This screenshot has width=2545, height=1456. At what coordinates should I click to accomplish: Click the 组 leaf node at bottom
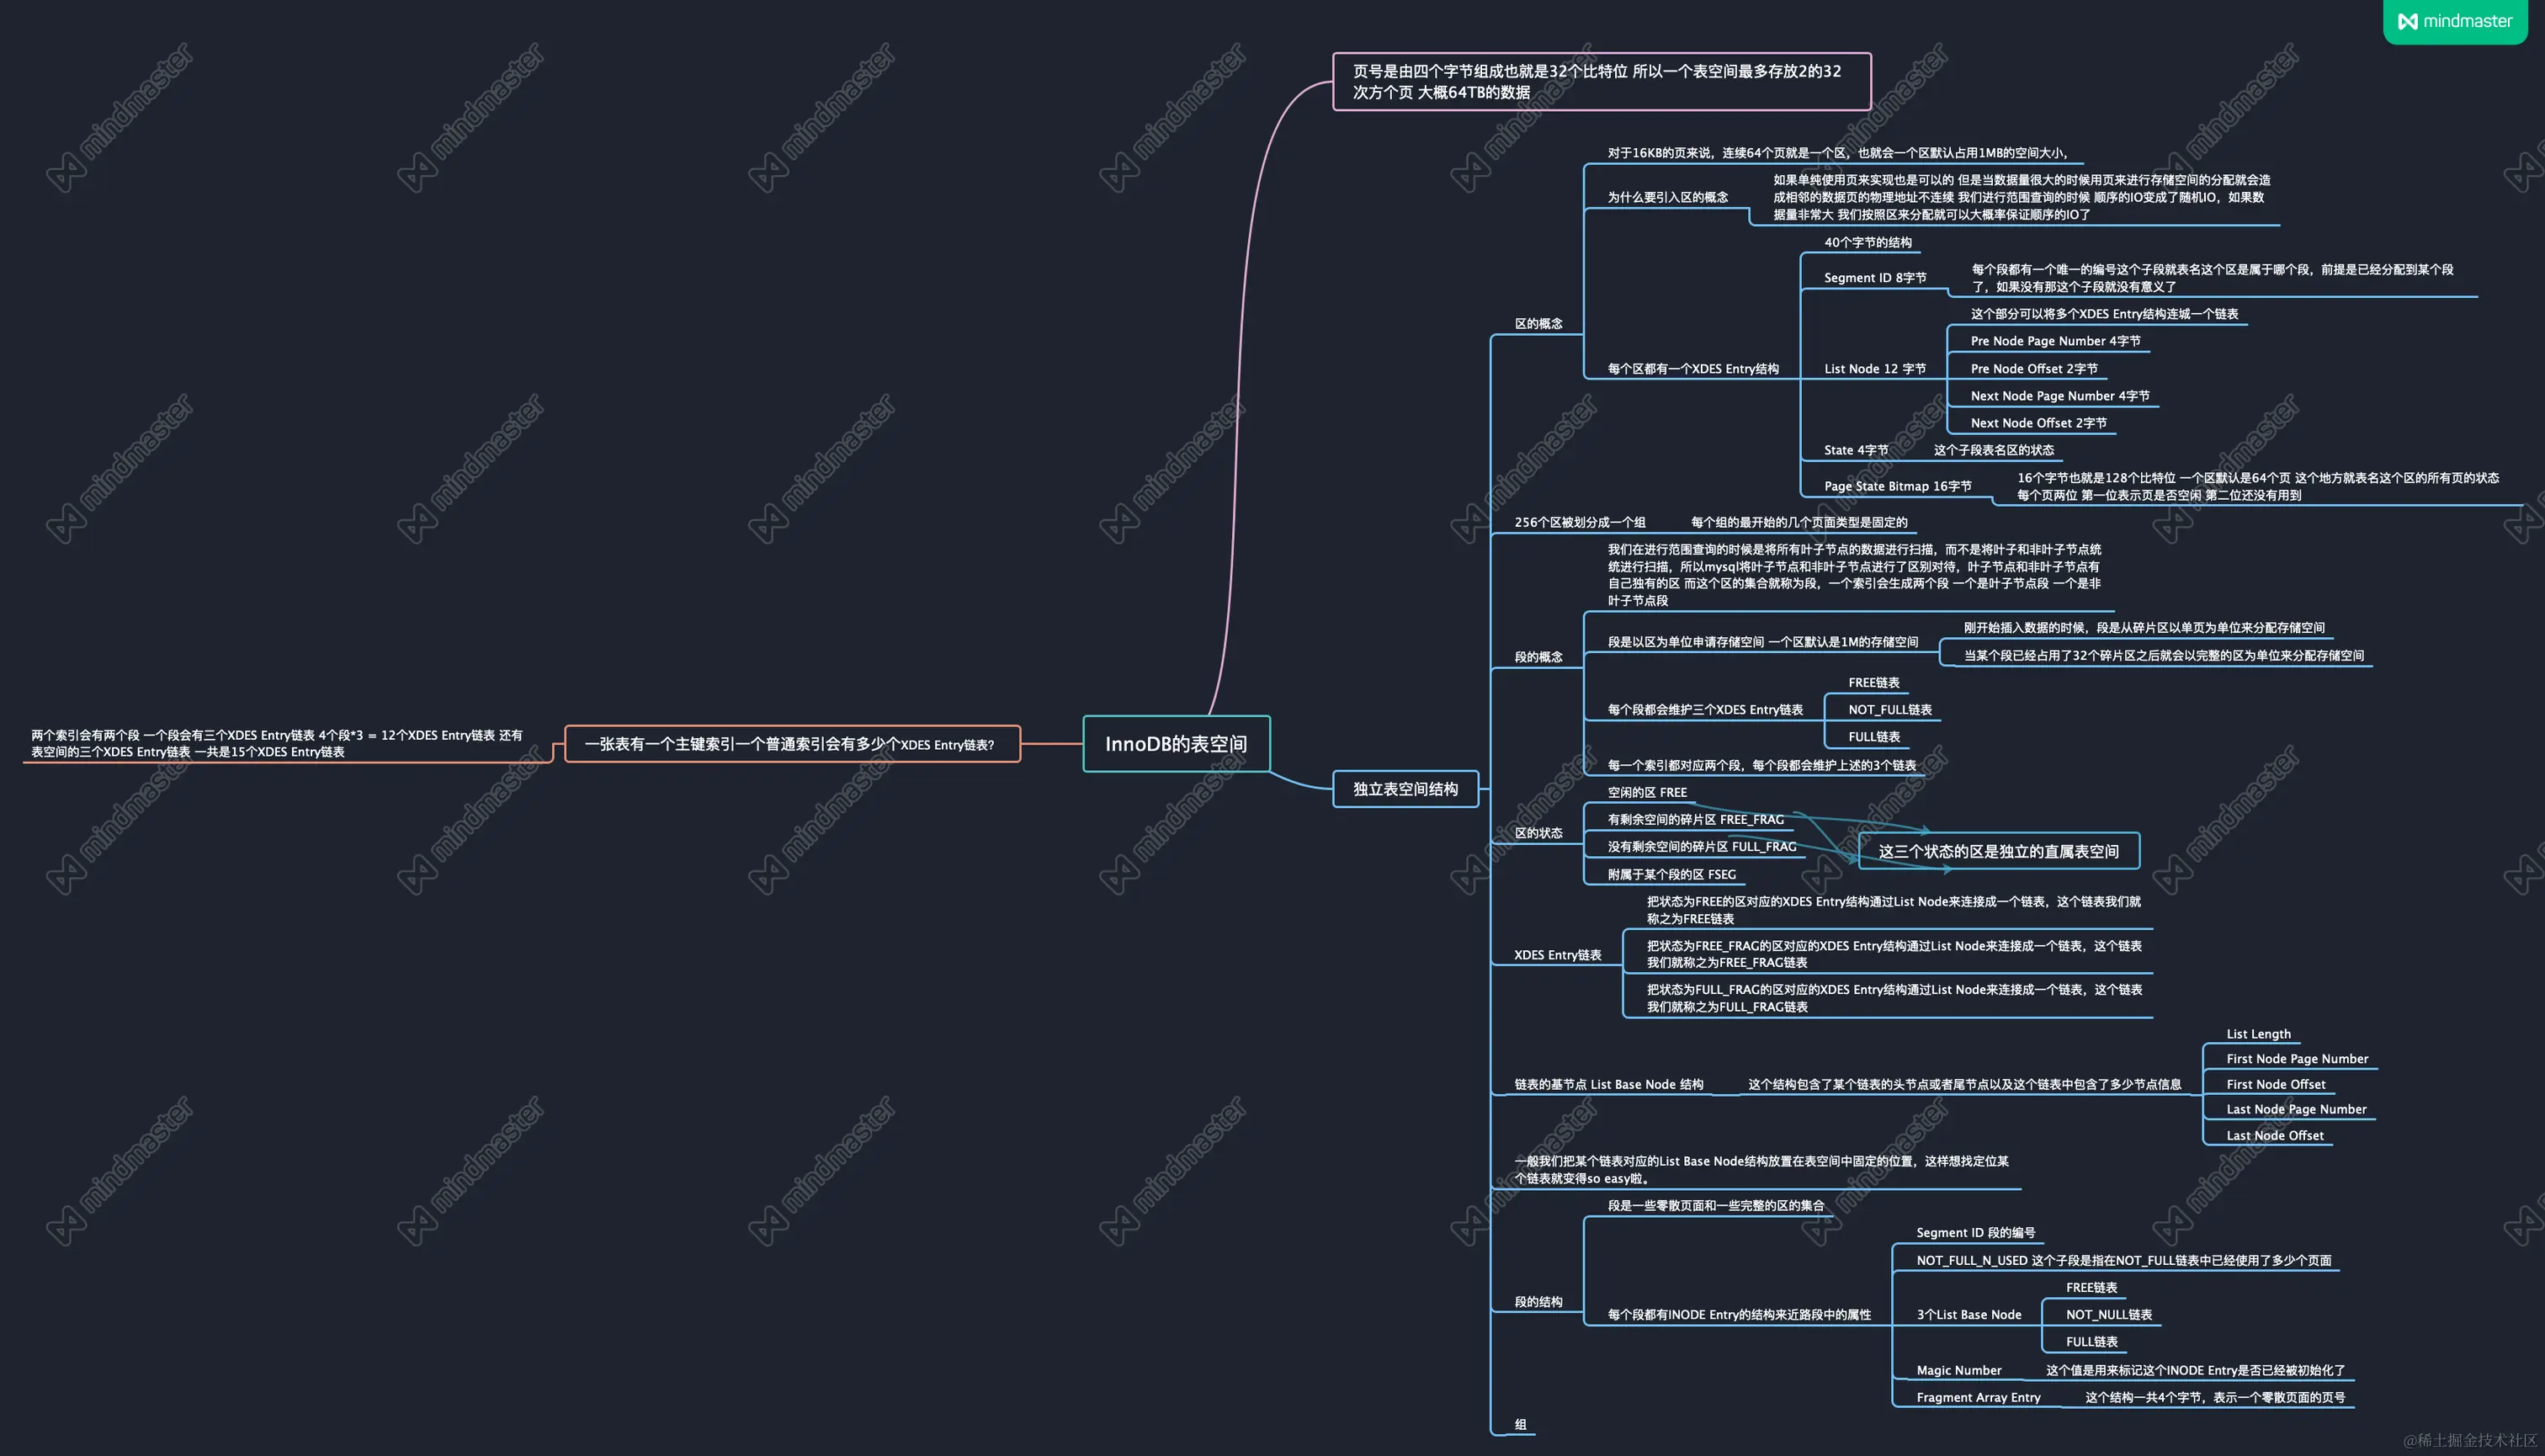(1520, 1425)
